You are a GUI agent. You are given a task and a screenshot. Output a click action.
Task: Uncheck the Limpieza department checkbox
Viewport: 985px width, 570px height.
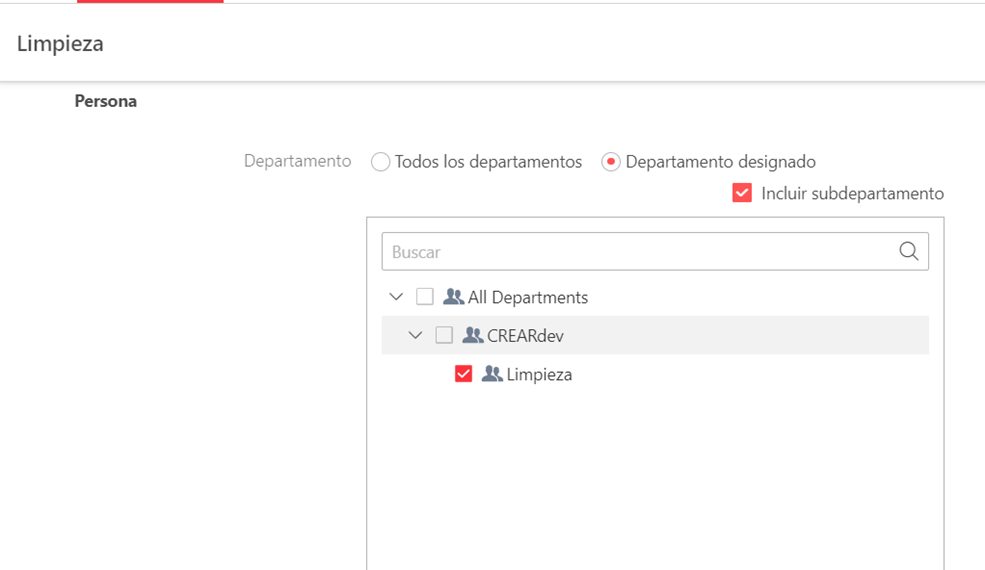click(463, 374)
